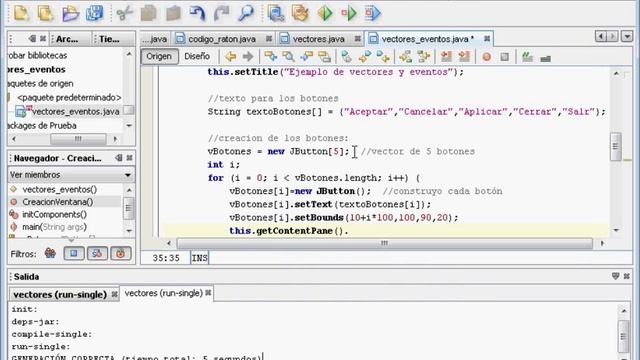The height and width of the screenshot is (360, 640).
Task: Select CreacionVentana() in the navigator
Action: pyautogui.click(x=58, y=202)
